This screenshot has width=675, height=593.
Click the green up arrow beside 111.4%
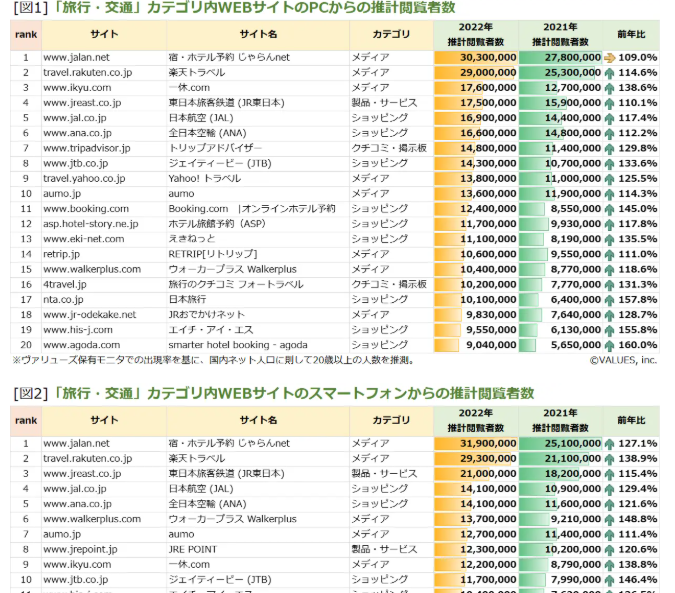[x=610, y=534]
